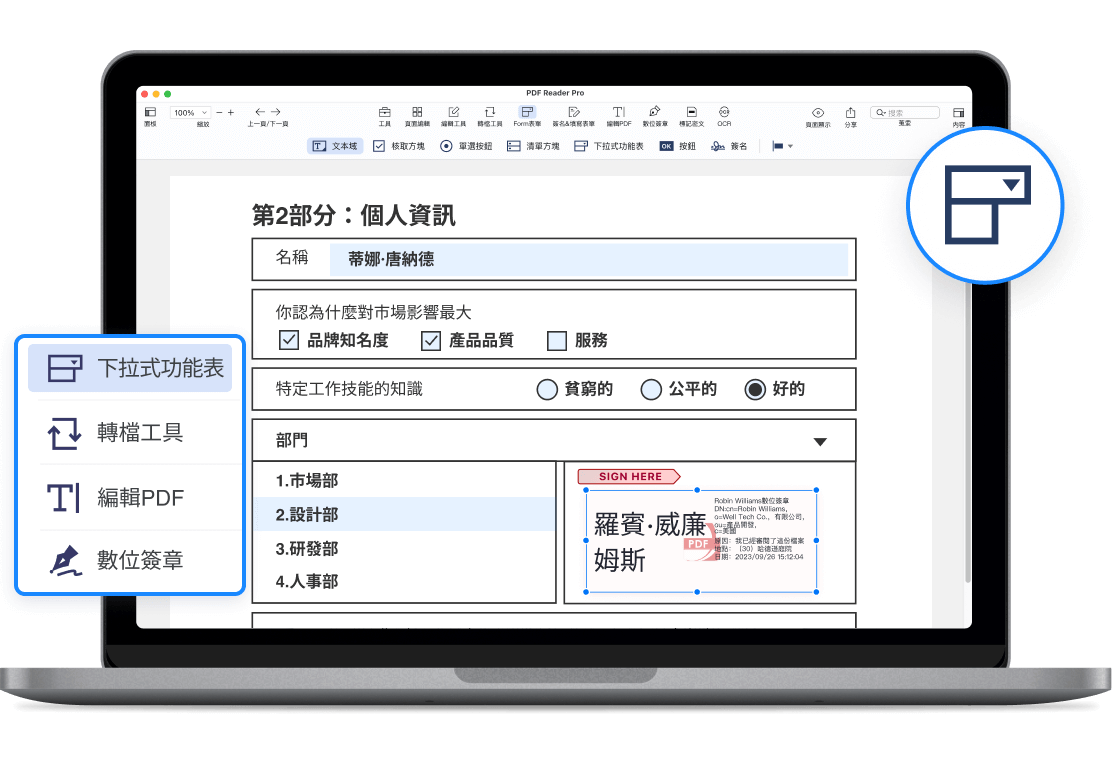Open the 轉檔工具 converter in top toolbar
Viewport: 1112px width, 760px height.
point(490,113)
